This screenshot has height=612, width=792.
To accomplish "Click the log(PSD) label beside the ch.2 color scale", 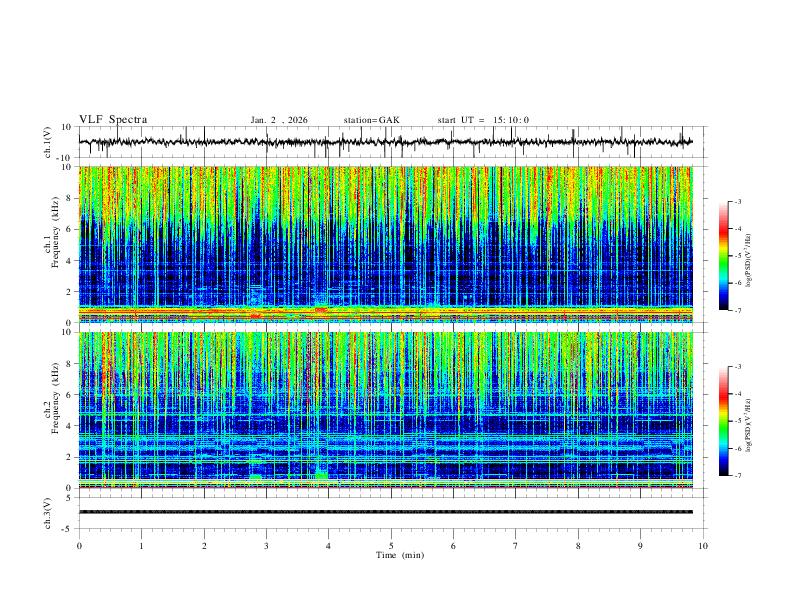I will click(x=749, y=425).
